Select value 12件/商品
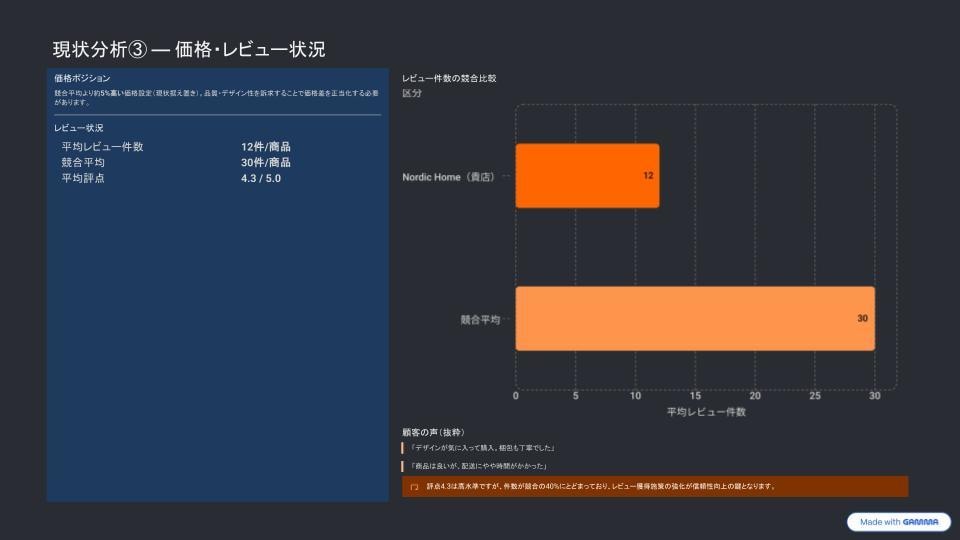Screen dimensions: 960x540 click(266, 147)
